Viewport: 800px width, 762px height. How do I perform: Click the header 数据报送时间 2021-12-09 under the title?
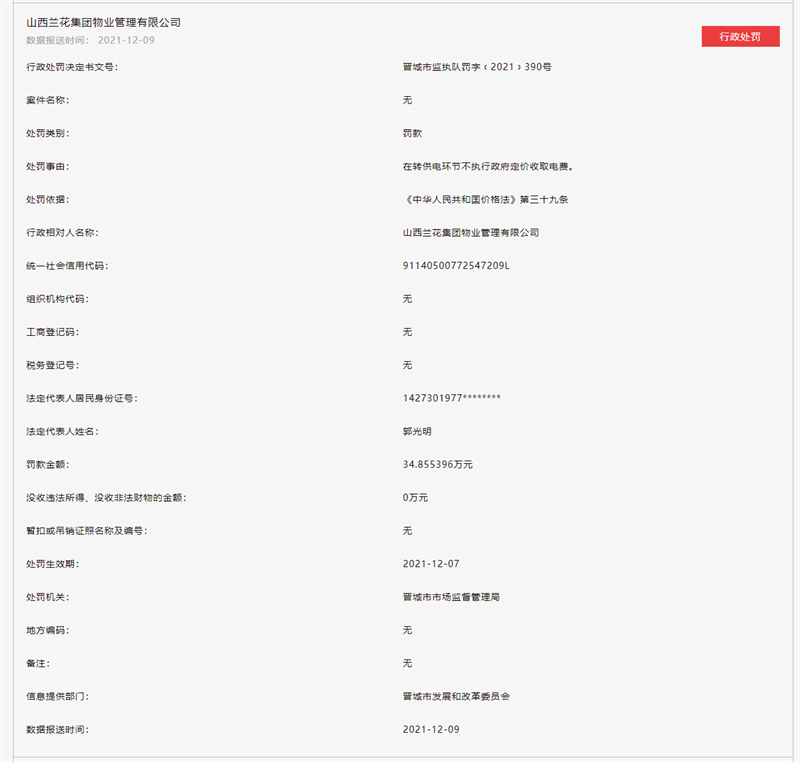click(x=90, y=40)
